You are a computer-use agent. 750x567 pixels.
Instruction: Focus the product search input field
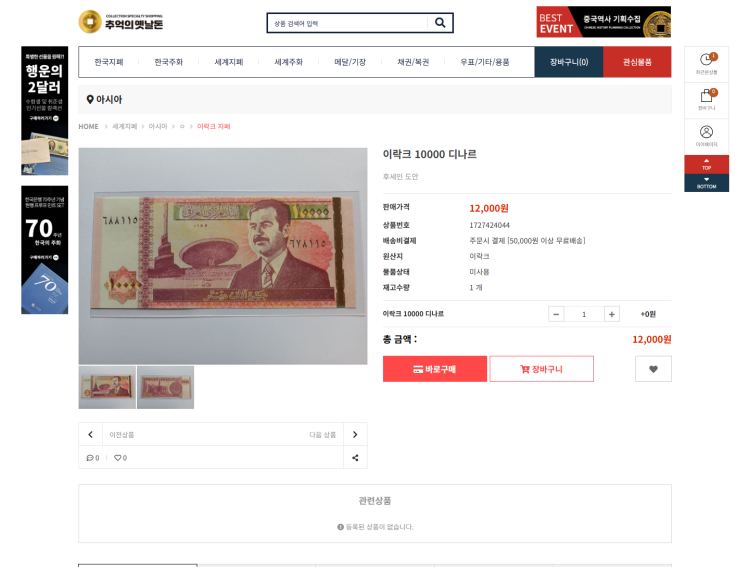pyautogui.click(x=348, y=23)
